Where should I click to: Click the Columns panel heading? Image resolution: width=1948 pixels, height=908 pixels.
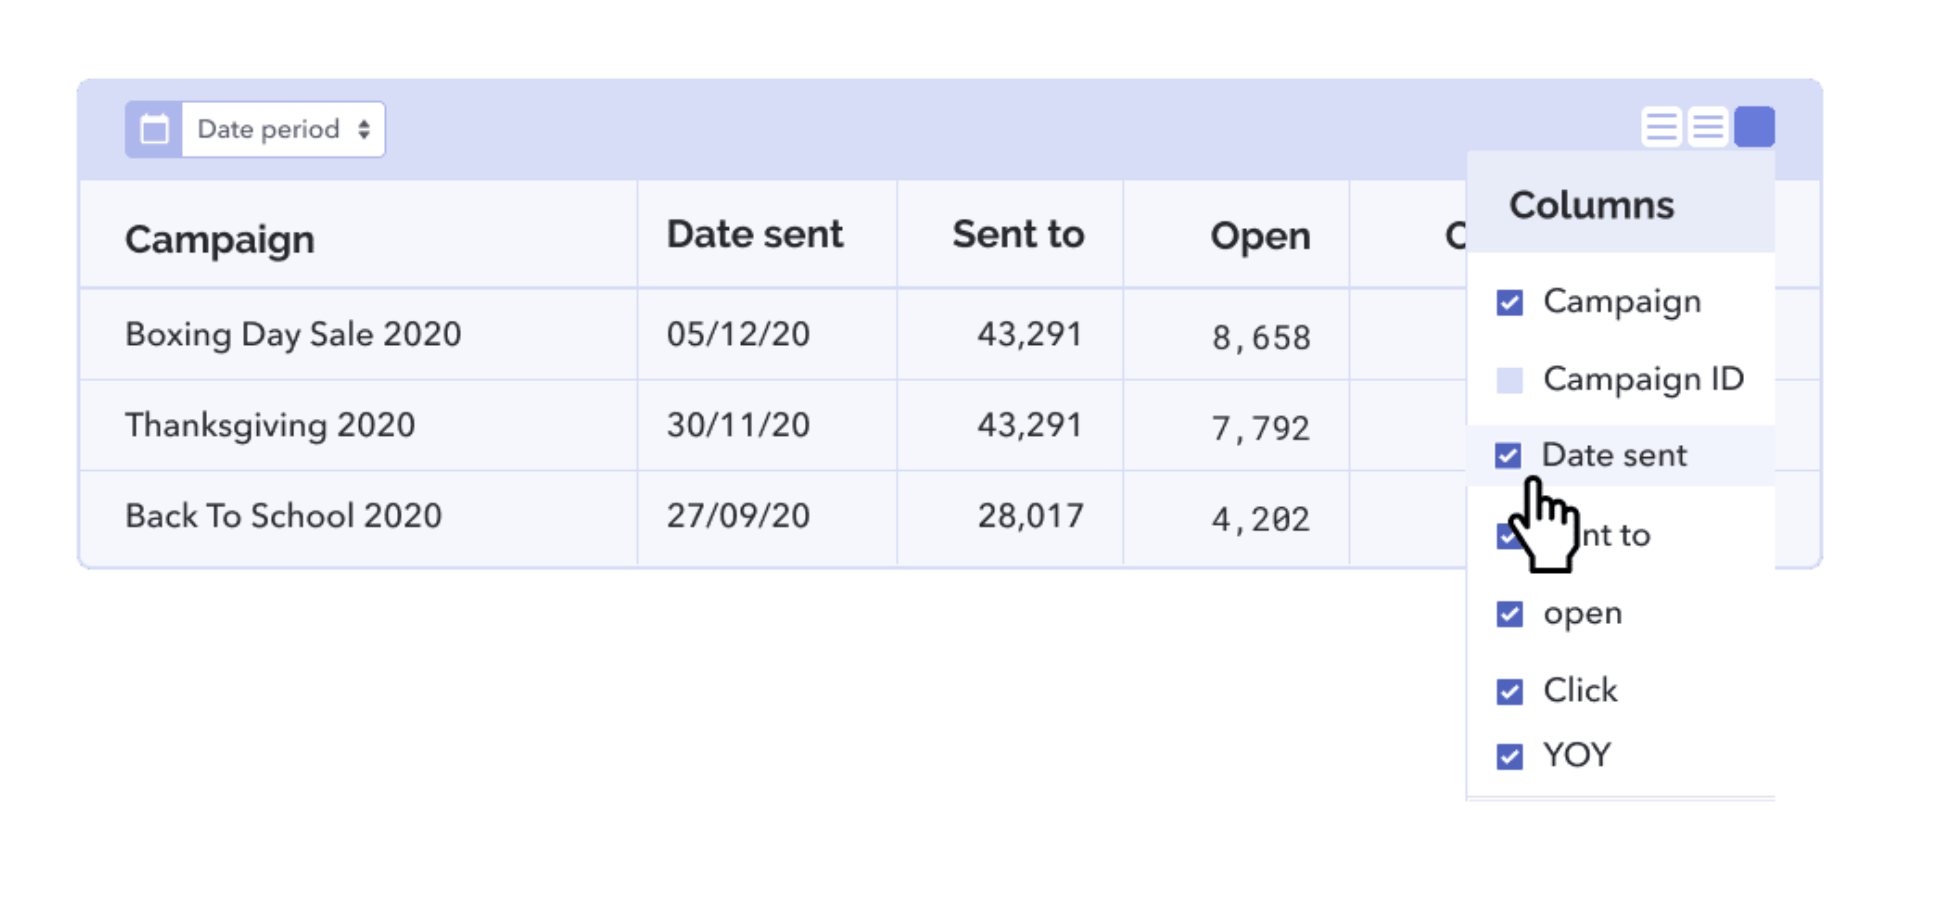1591,205
